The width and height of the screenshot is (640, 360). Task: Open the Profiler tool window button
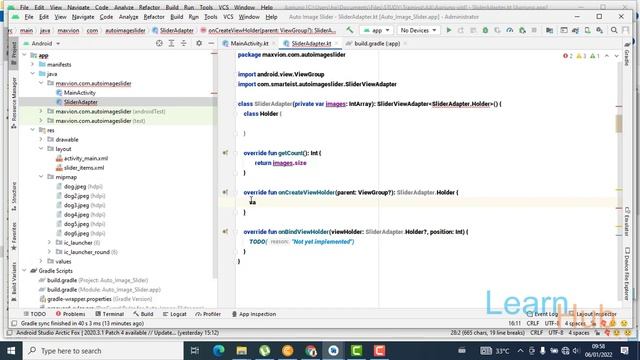pos(208,314)
